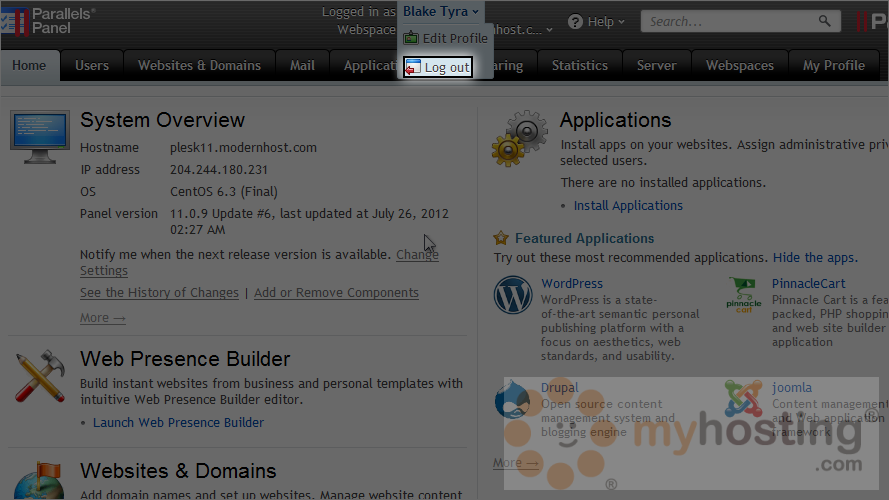Choose Log out from the user menu
Image resolution: width=889 pixels, height=500 pixels.
(x=438, y=67)
